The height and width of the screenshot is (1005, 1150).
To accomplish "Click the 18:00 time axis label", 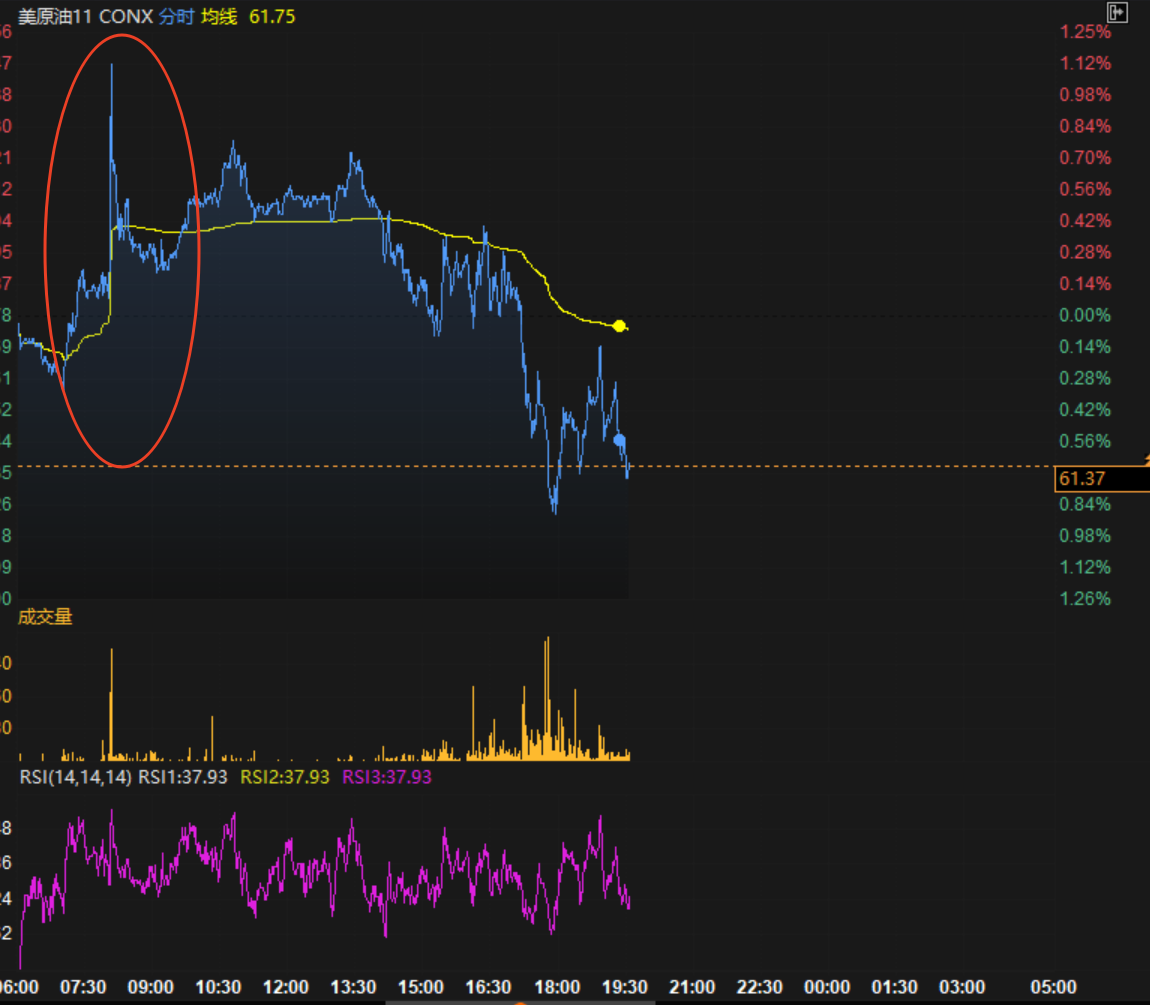I will point(557,987).
